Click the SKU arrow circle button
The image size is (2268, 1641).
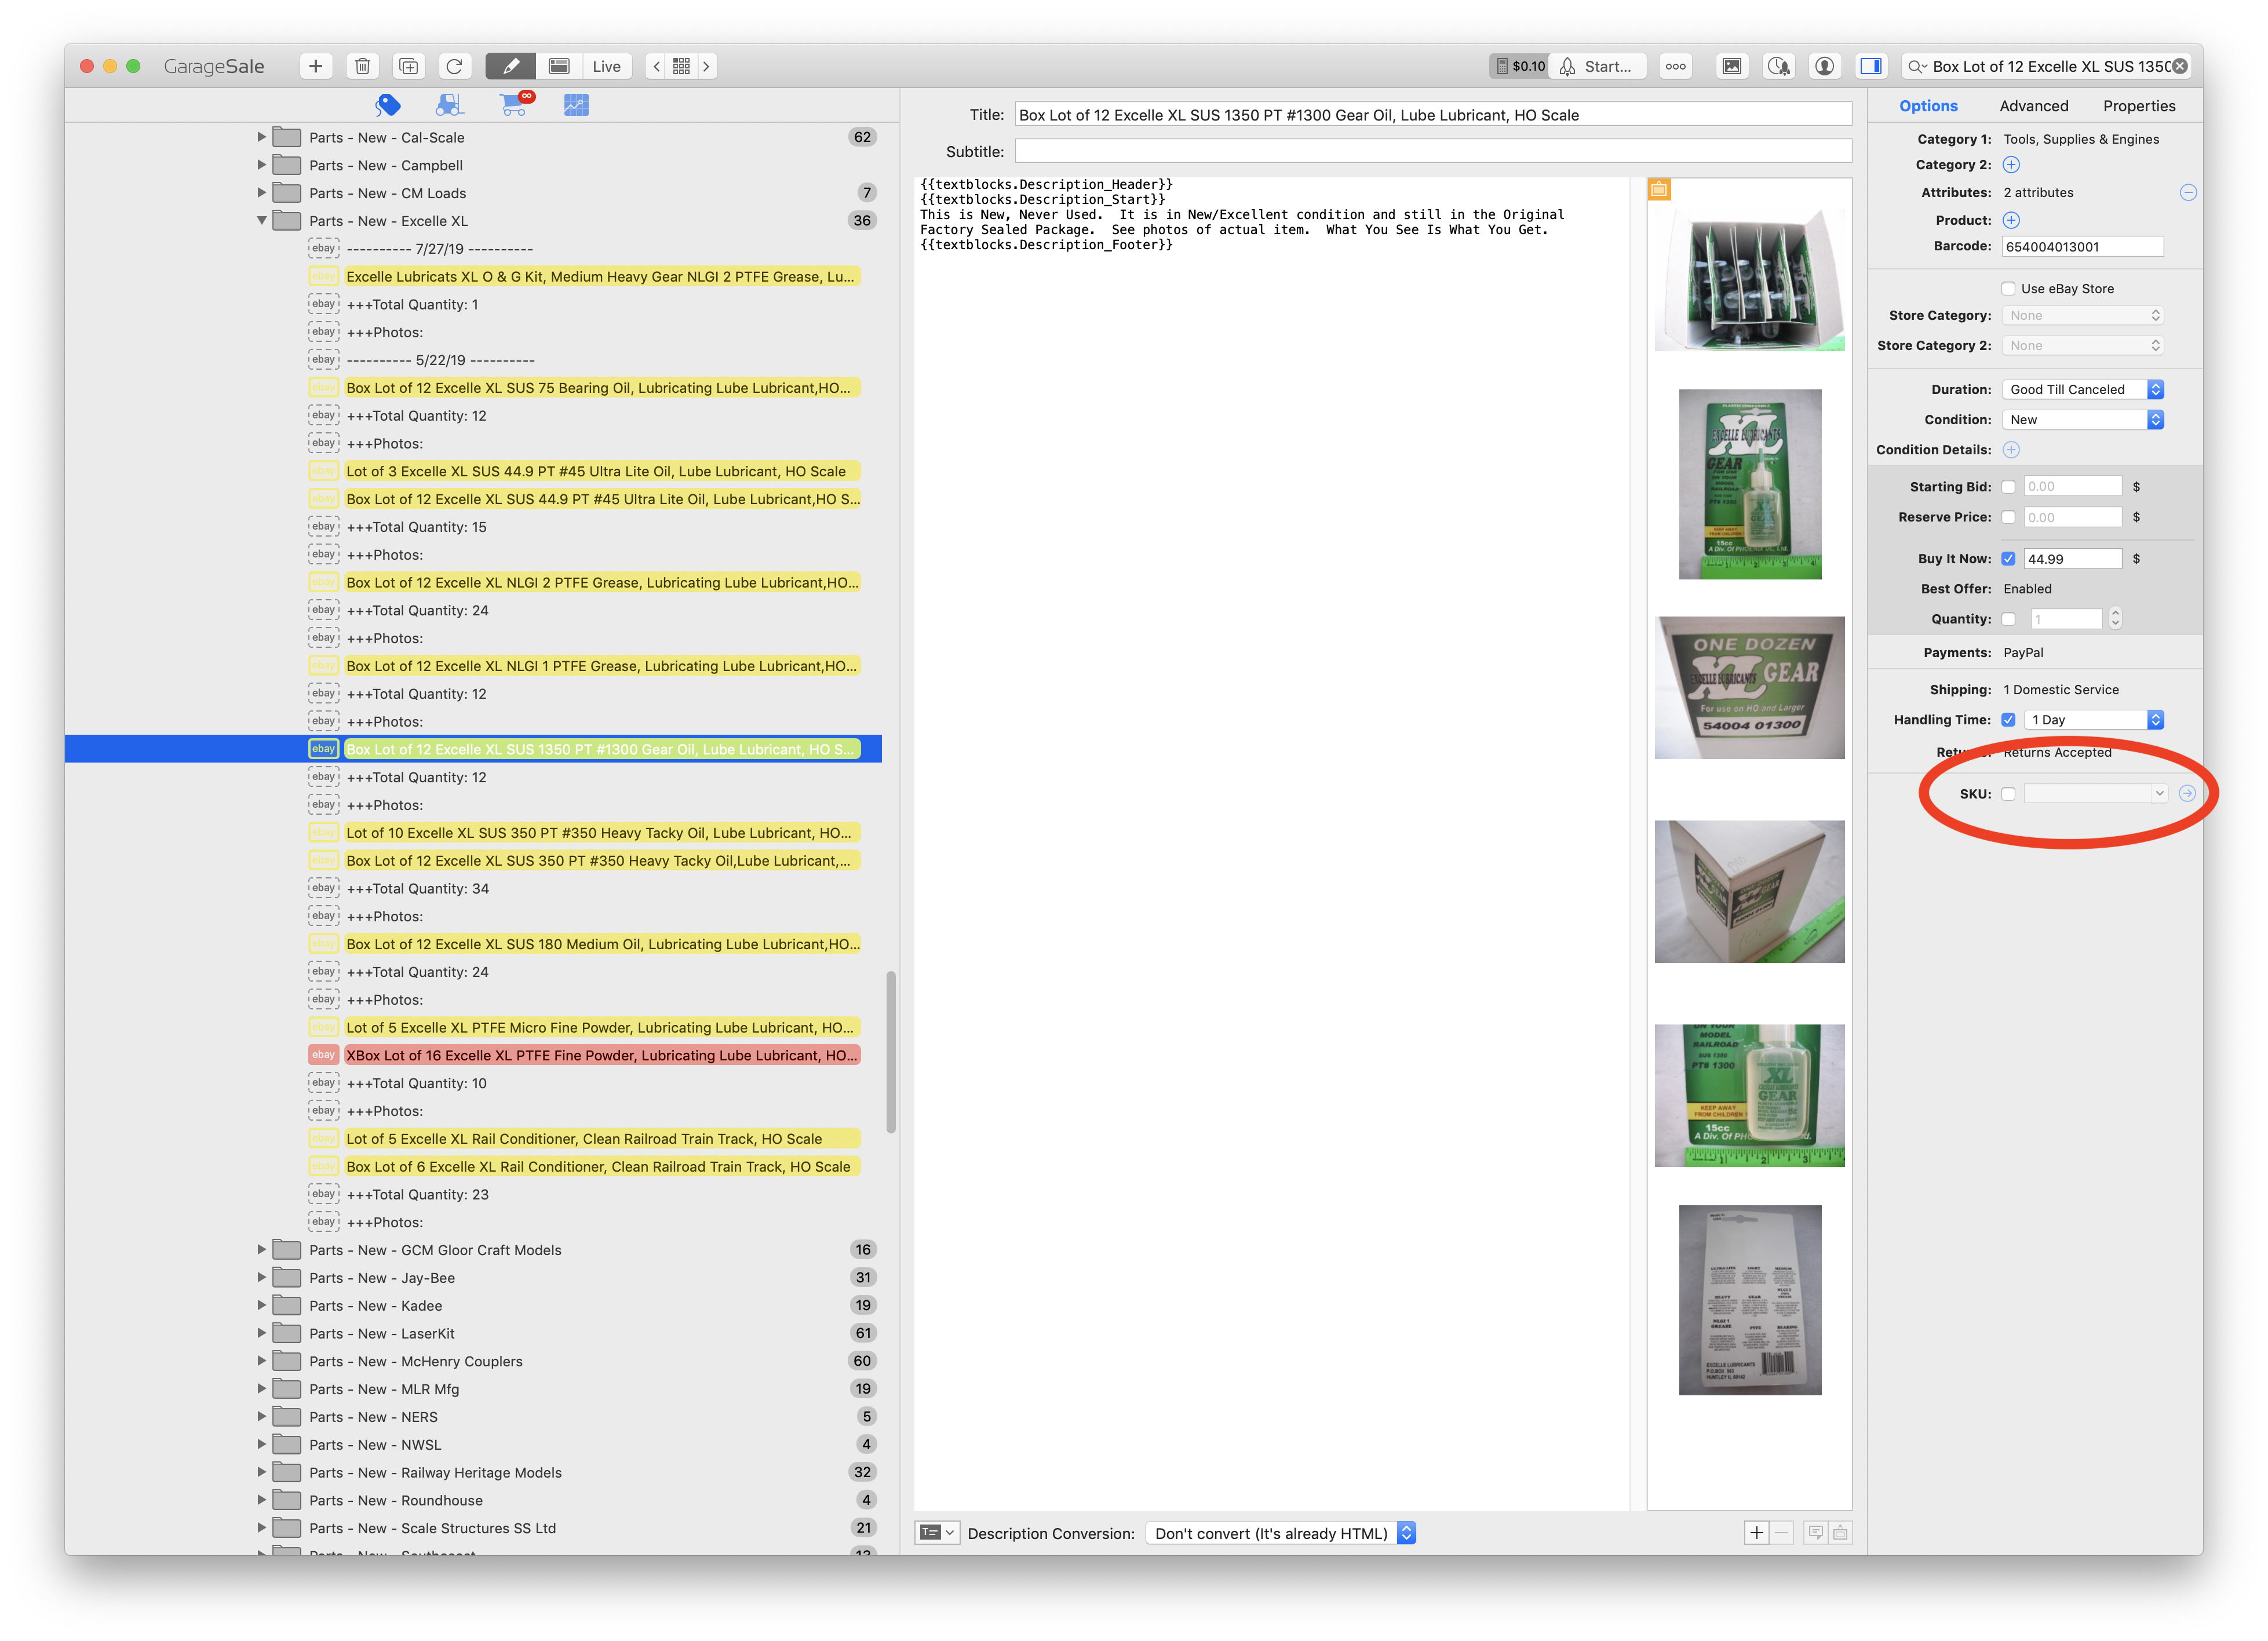[2187, 794]
